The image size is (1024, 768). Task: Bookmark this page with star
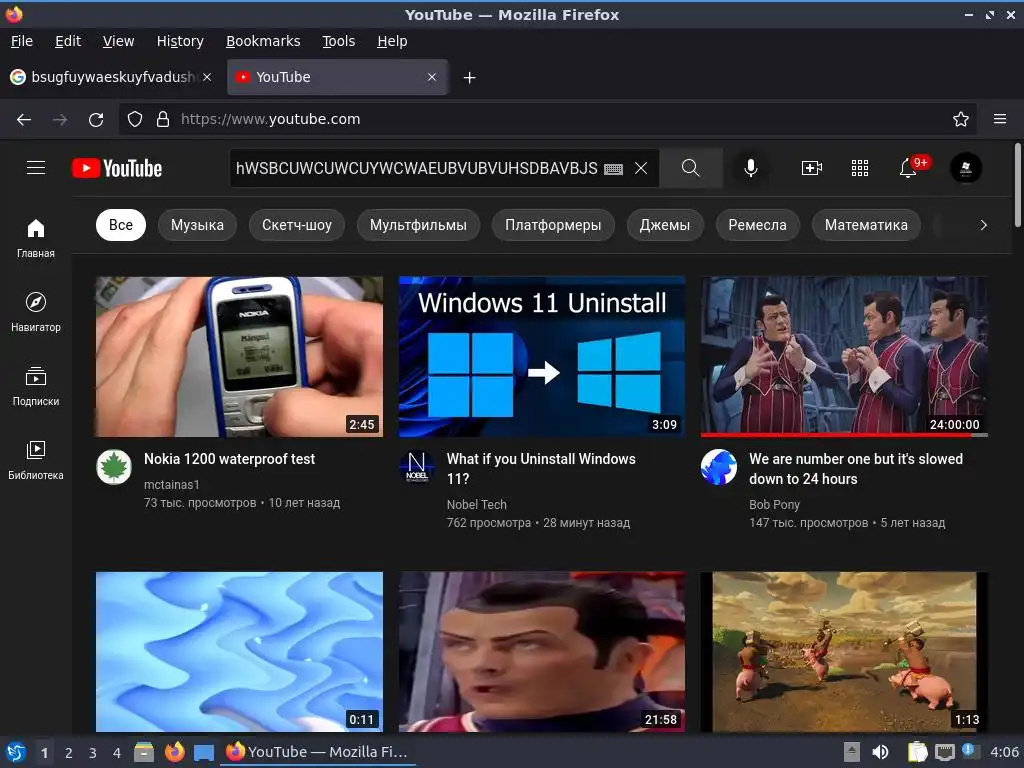[x=961, y=120]
